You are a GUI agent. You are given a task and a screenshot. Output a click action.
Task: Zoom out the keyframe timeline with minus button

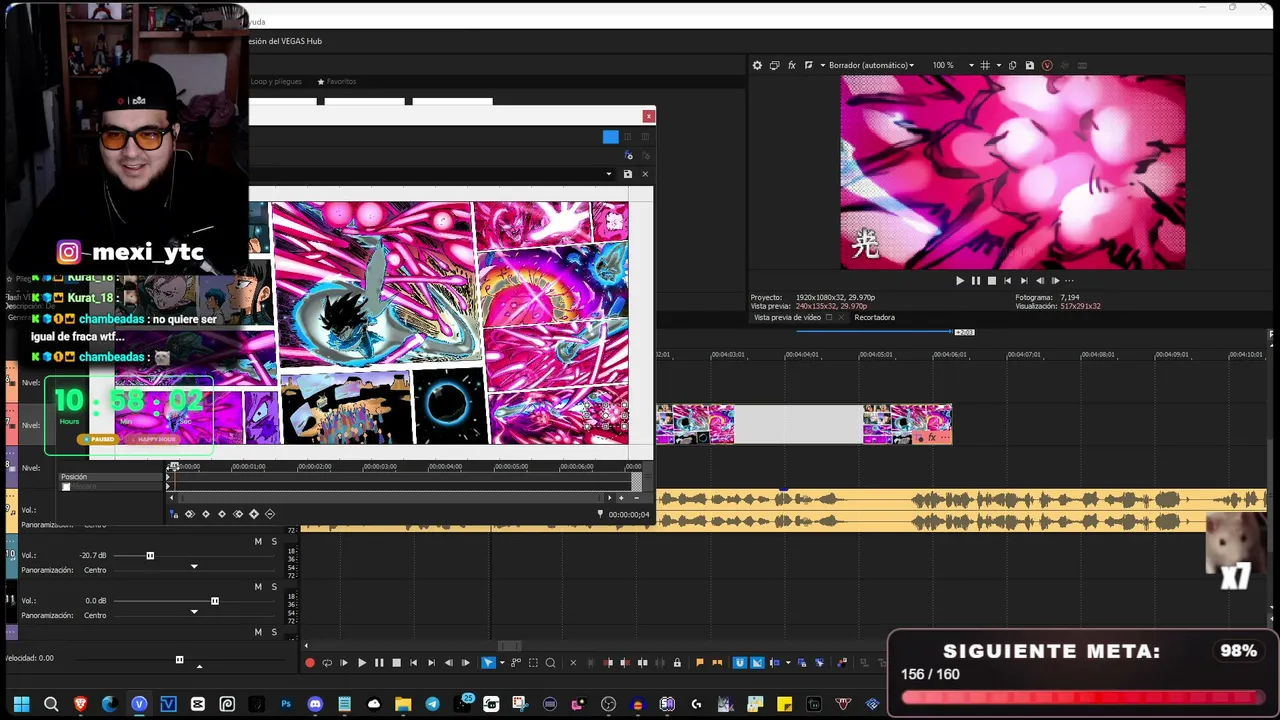click(x=637, y=498)
